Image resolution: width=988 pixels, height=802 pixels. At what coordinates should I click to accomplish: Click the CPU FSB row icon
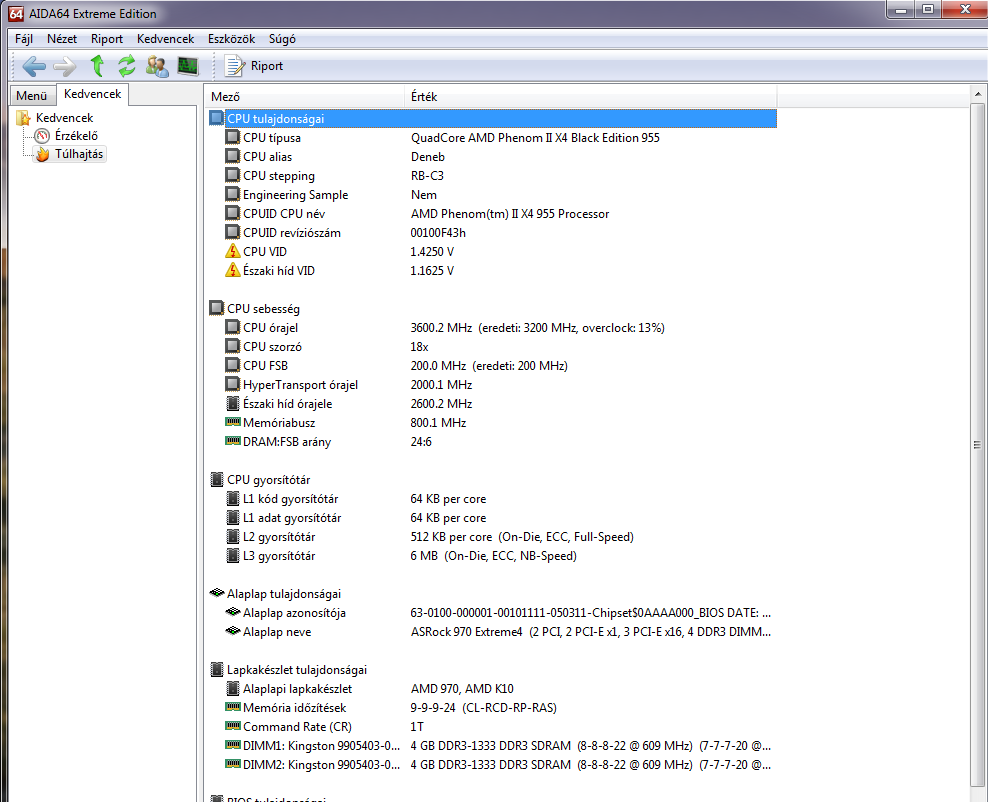tap(233, 365)
